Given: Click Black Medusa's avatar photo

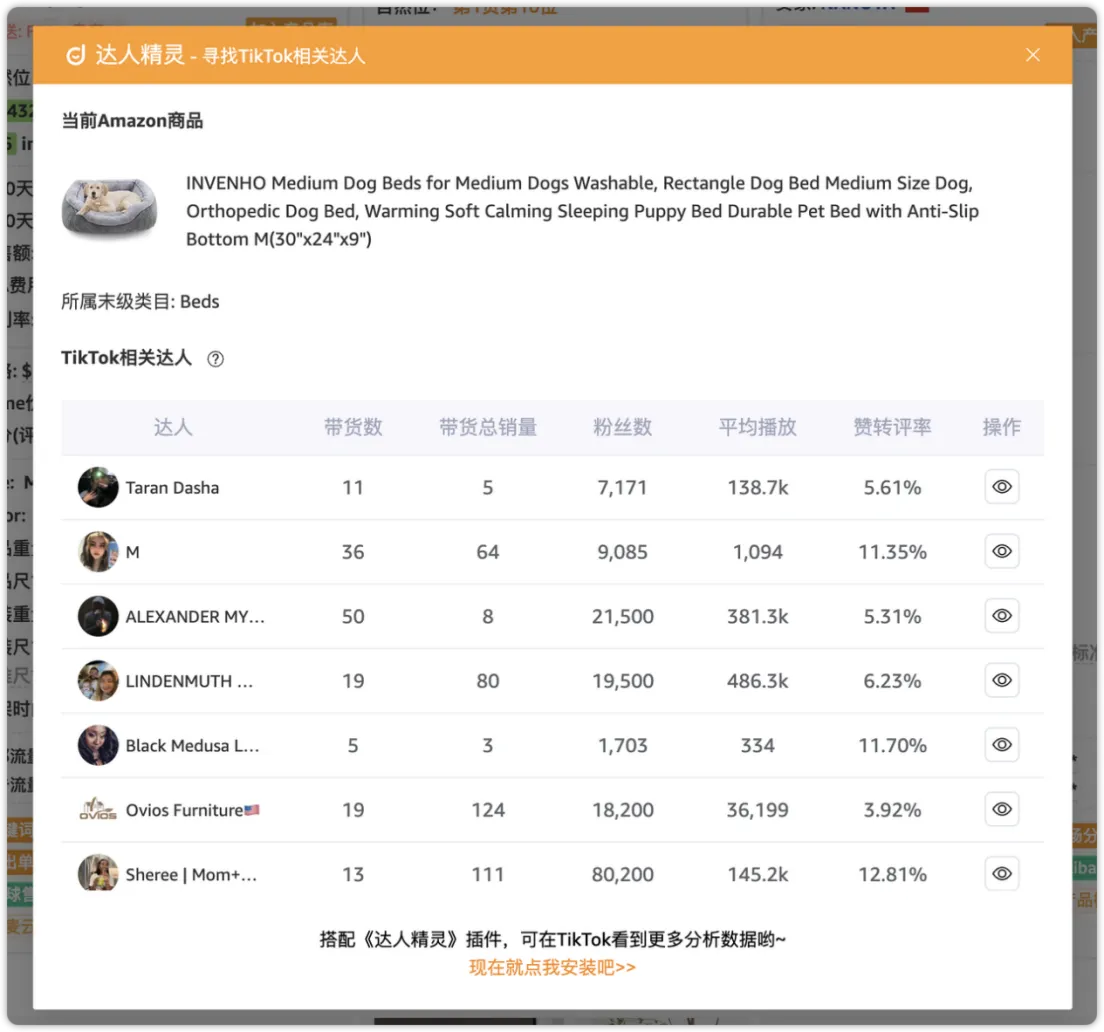Looking at the screenshot, I should 97,744.
